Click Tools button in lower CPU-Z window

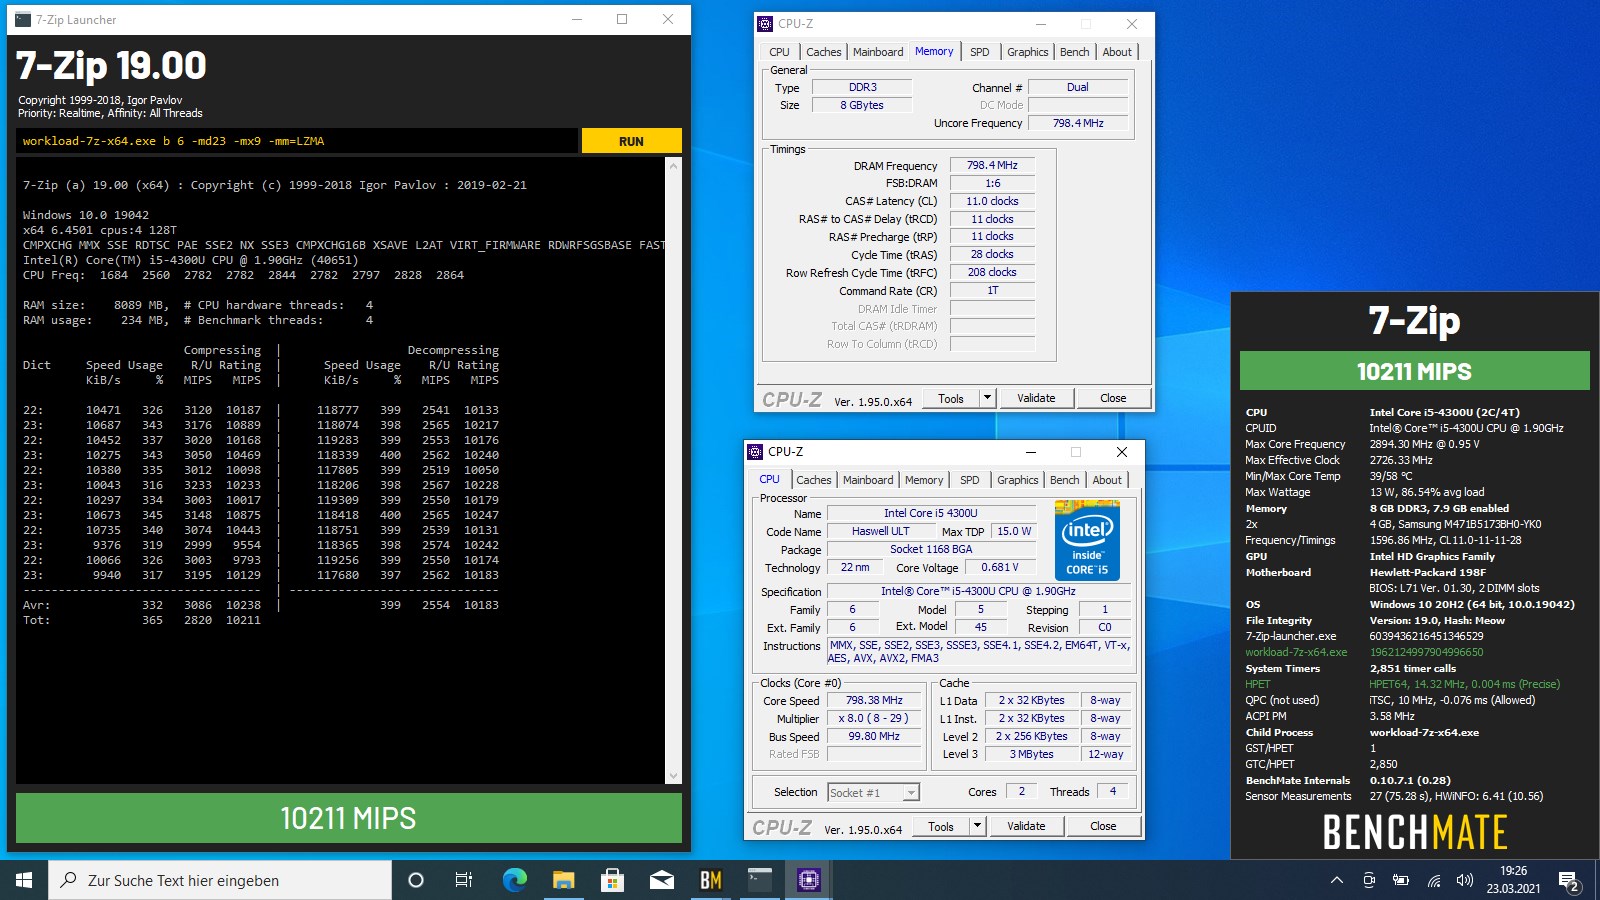coord(941,826)
